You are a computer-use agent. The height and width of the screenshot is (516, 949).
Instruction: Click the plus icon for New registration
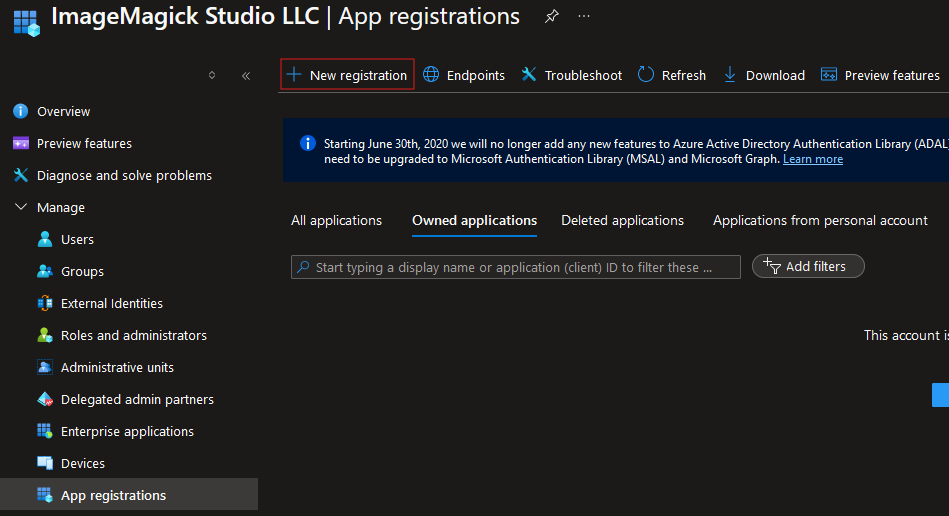pyautogui.click(x=294, y=74)
